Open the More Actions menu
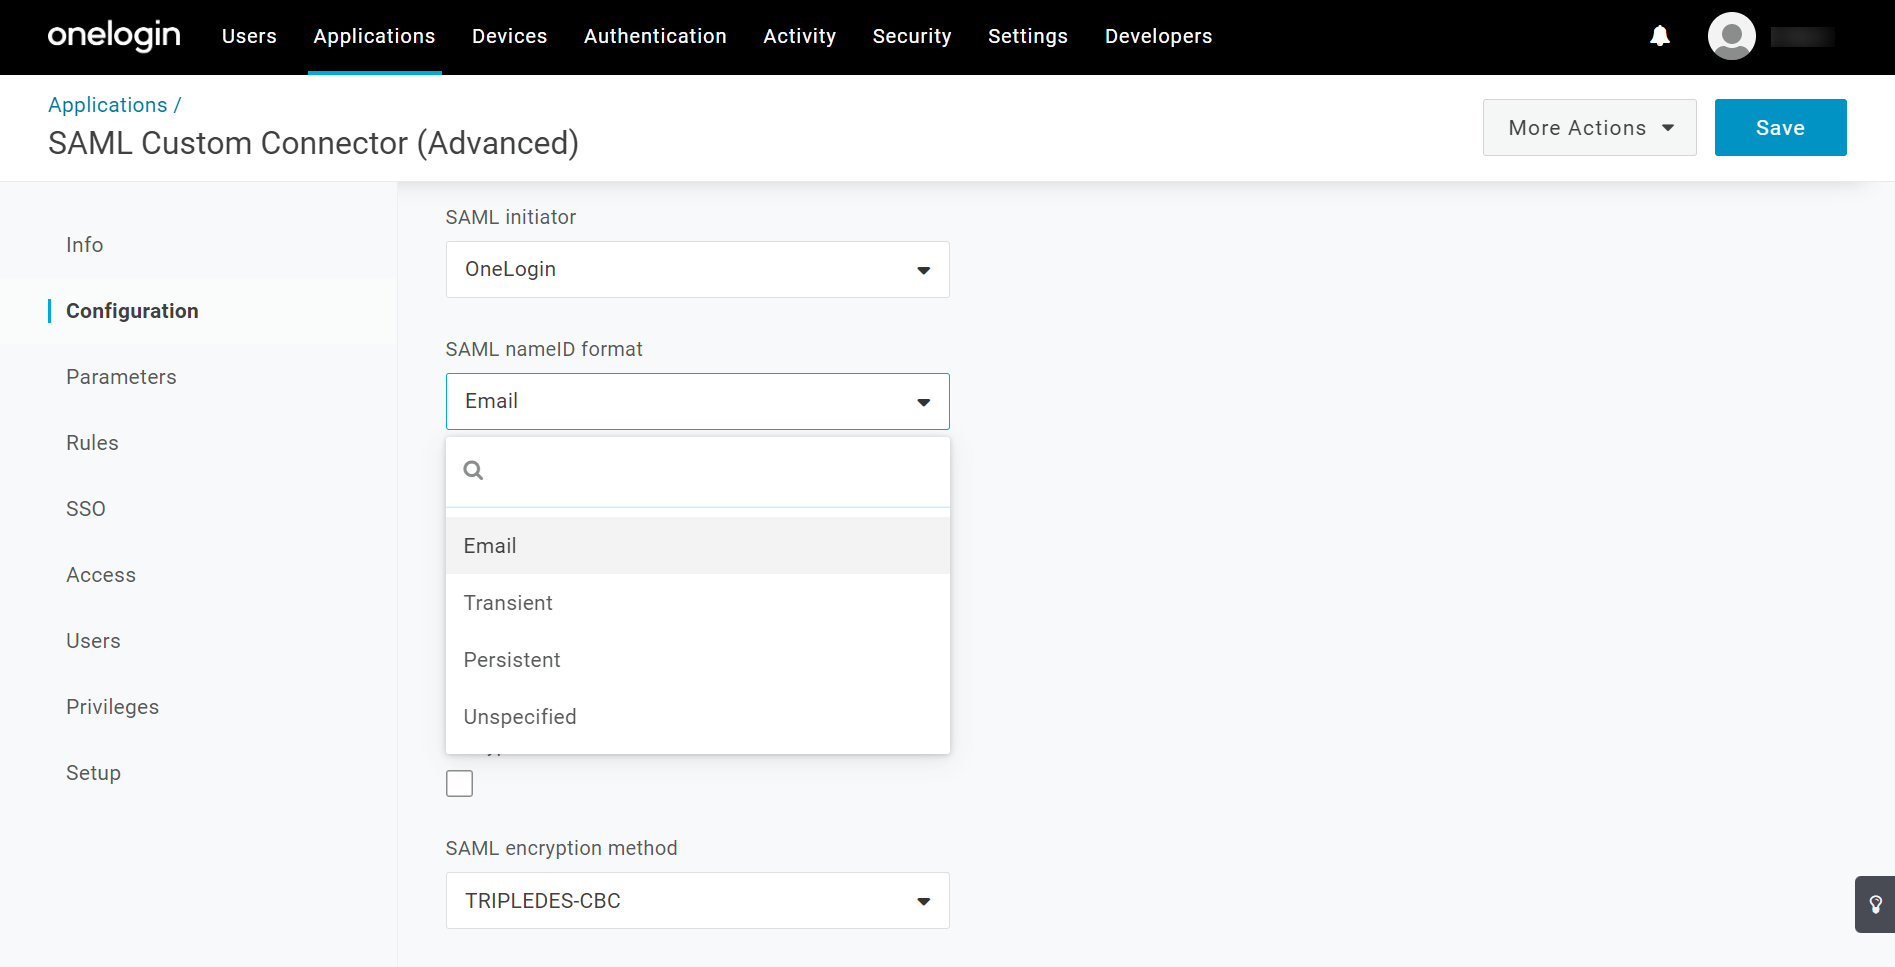 pyautogui.click(x=1589, y=127)
